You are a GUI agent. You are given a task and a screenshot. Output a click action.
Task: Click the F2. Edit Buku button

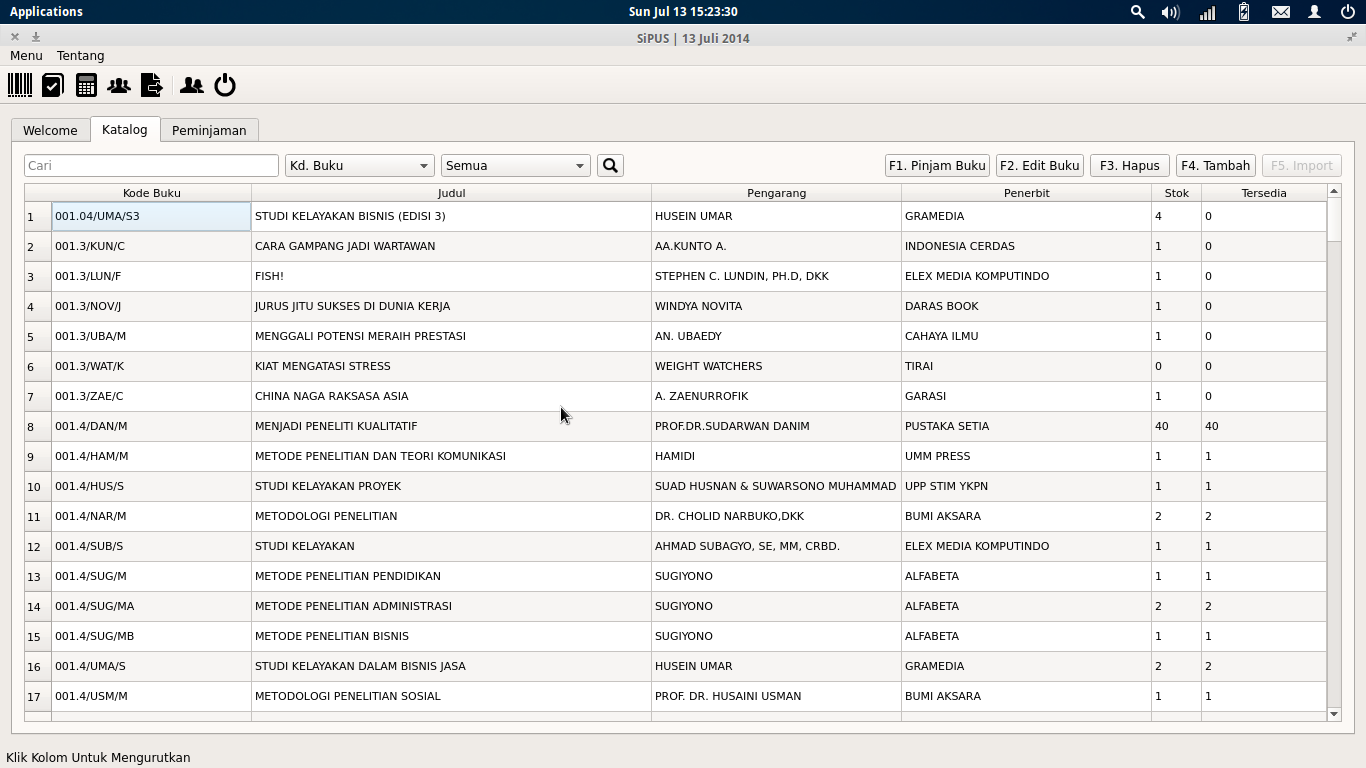coord(1040,165)
